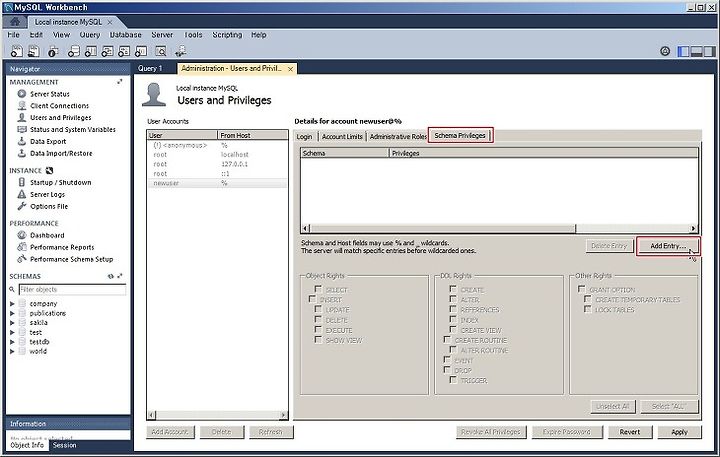
Task: Click the instance icon beside INSTANCE heading
Action: (x=49, y=170)
